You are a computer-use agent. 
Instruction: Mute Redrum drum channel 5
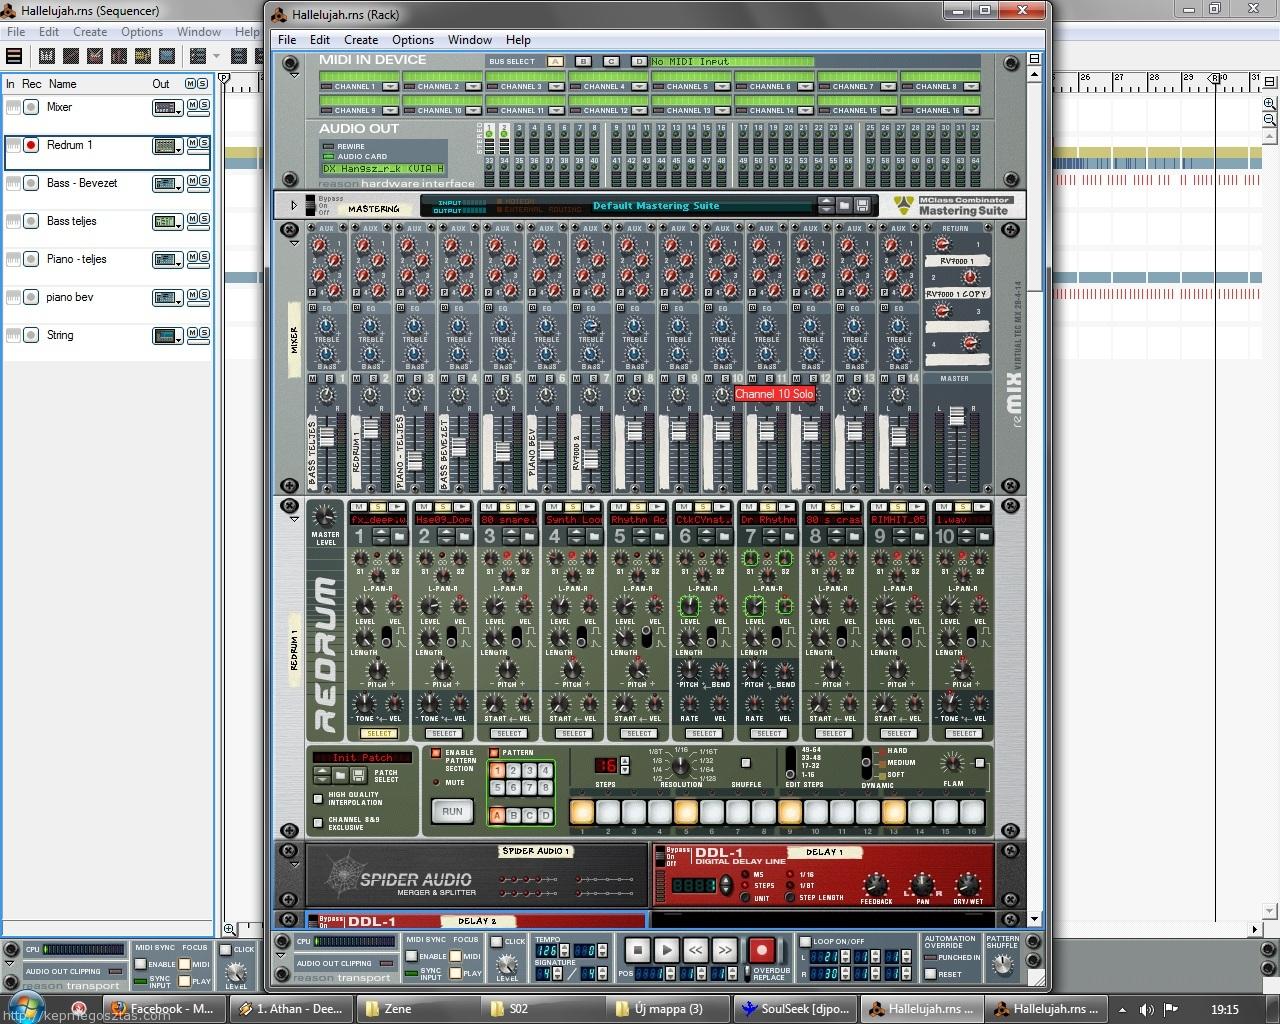(617, 507)
